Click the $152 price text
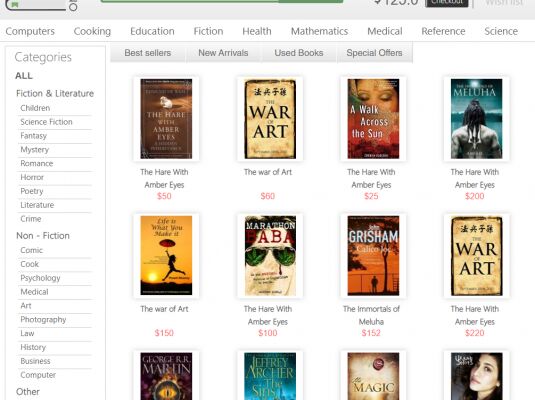This screenshot has width=535, height=400. pyautogui.click(x=371, y=333)
